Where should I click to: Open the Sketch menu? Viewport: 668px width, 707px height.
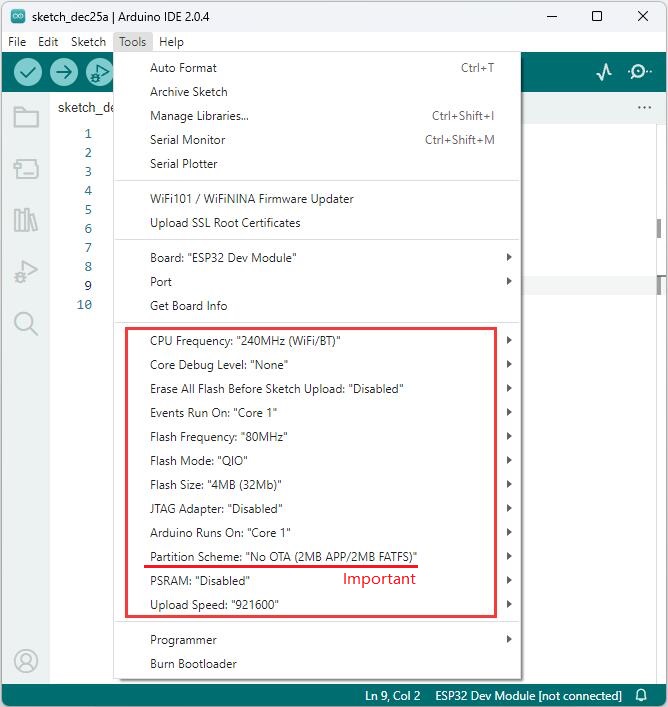88,42
